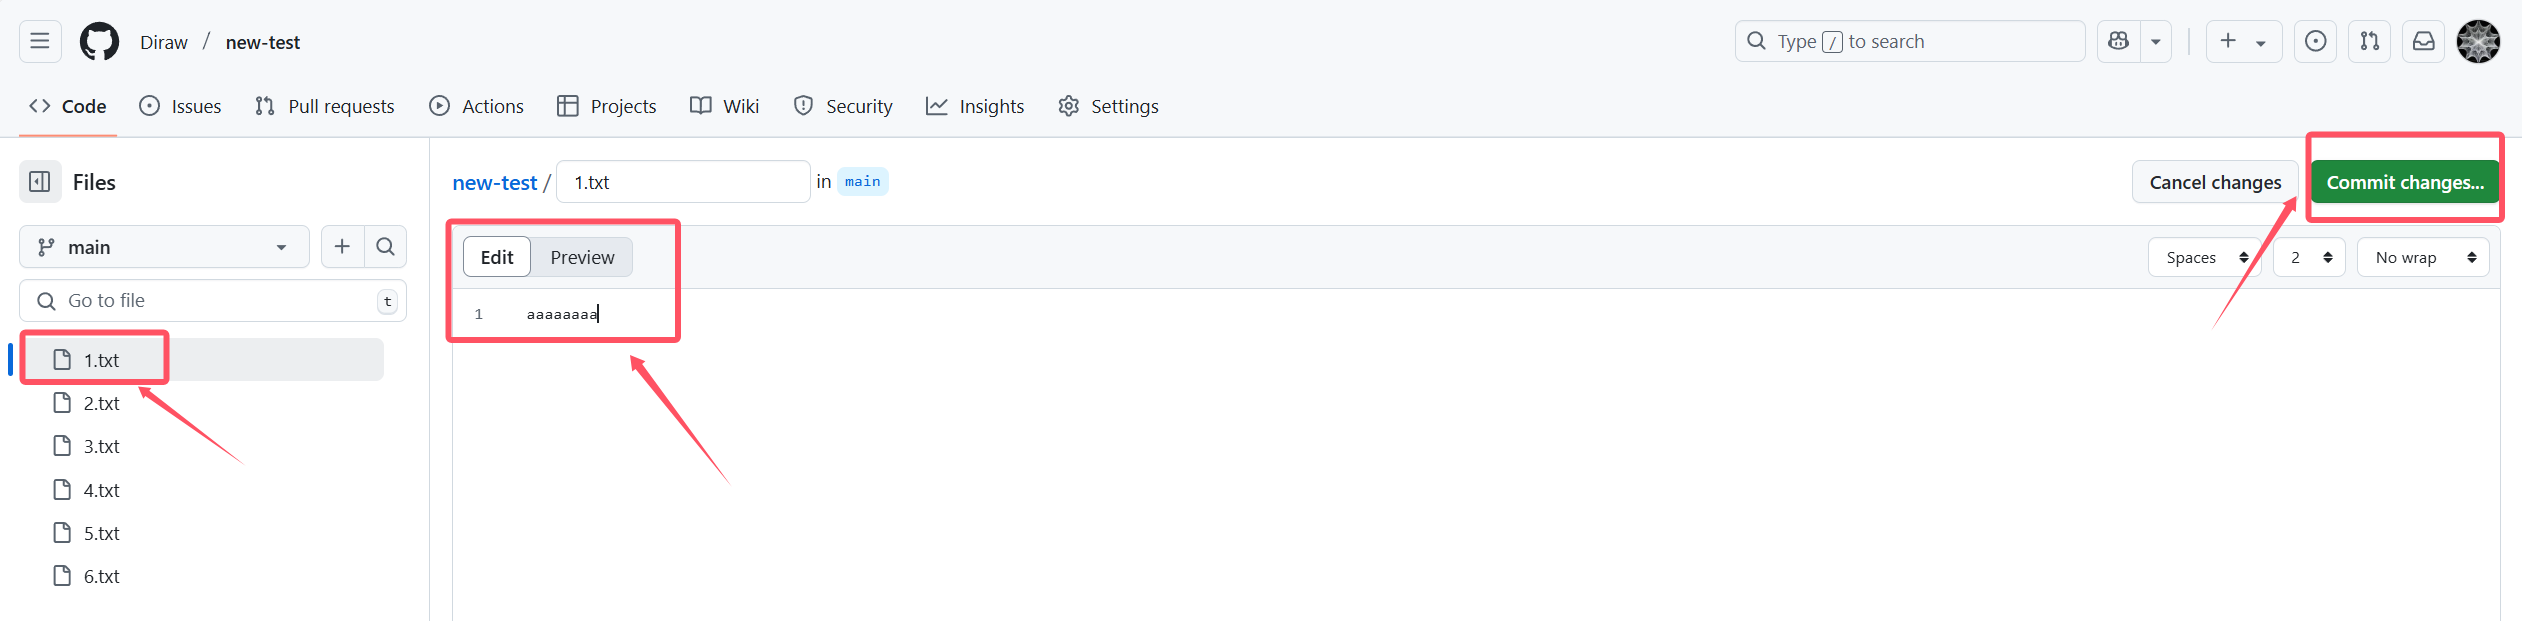The width and height of the screenshot is (2522, 621).
Task: Collapse the file tree side panel
Action: tap(40, 182)
